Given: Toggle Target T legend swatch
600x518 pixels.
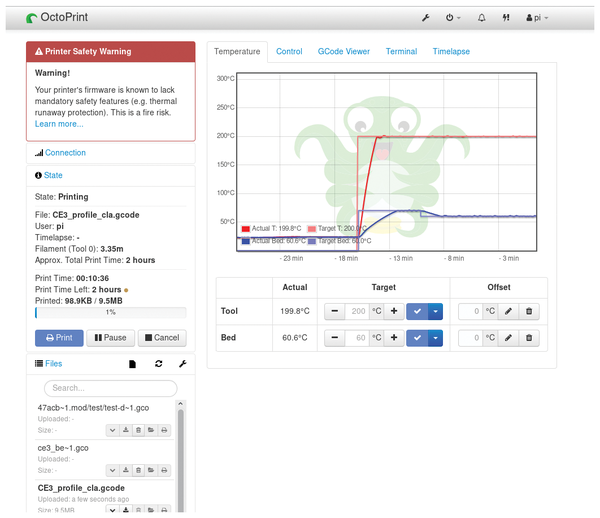Looking at the screenshot, I should tap(312, 229).
